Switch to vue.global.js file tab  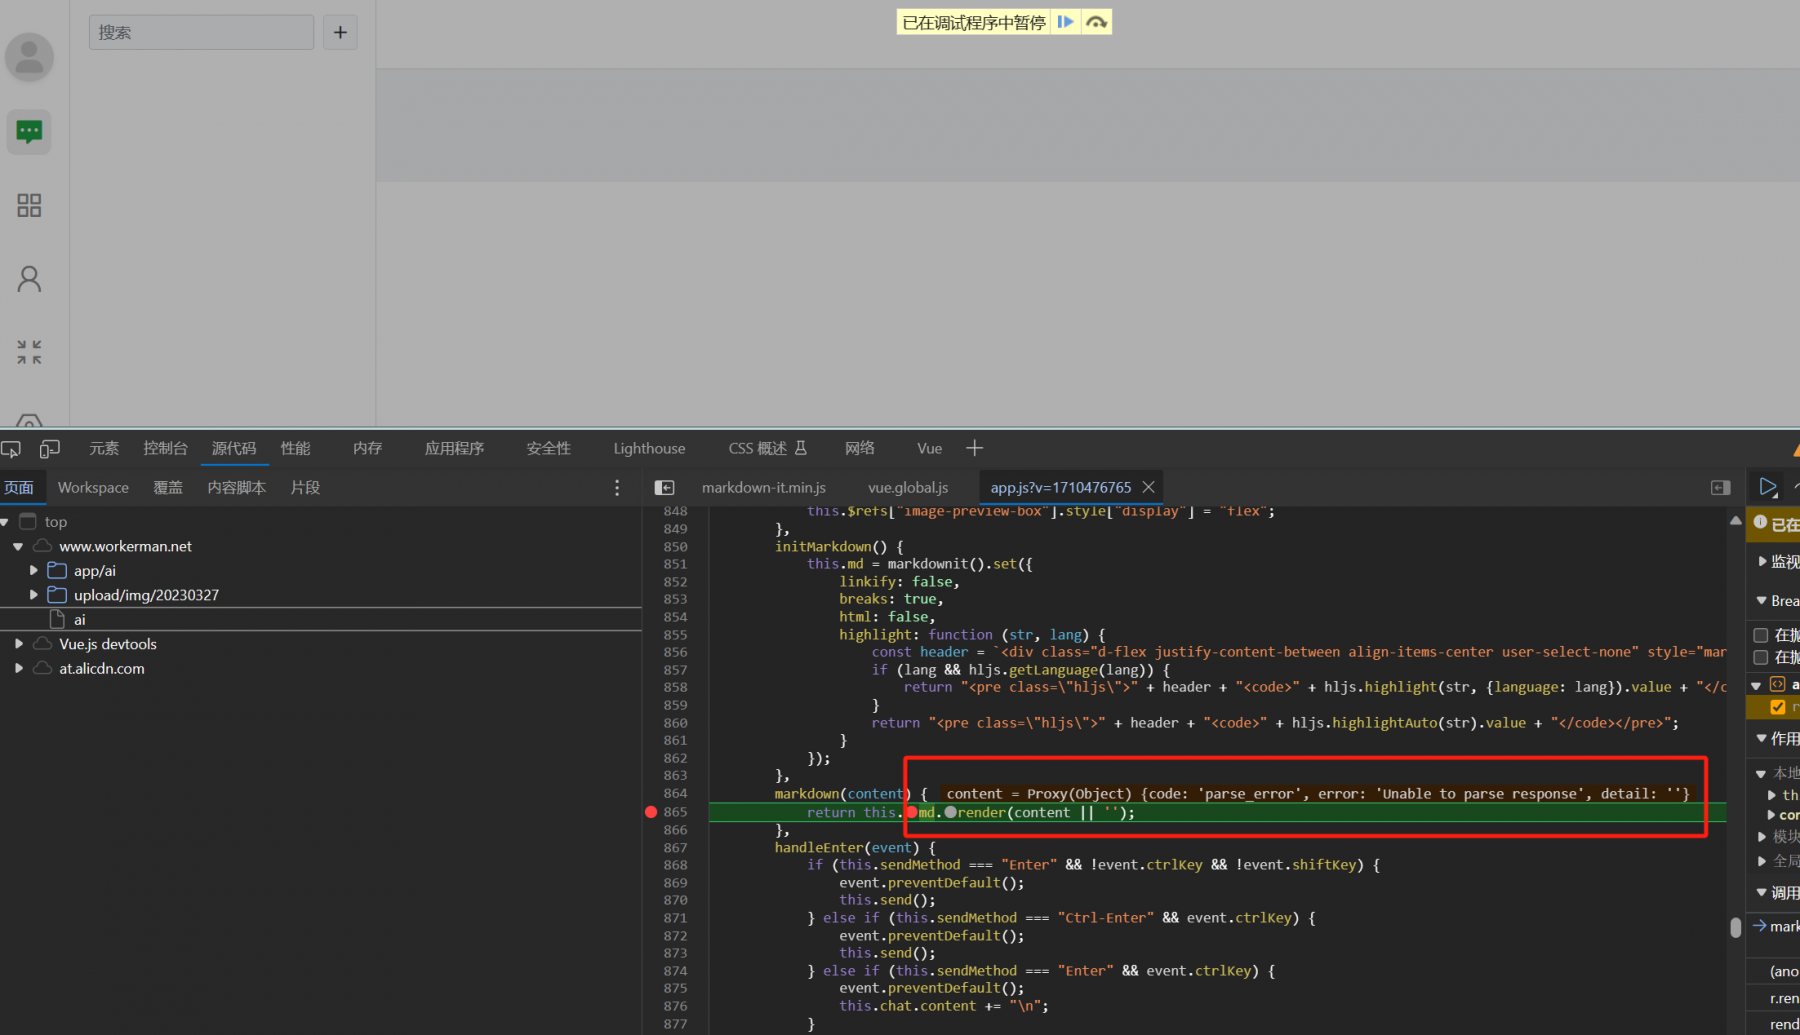tap(908, 487)
